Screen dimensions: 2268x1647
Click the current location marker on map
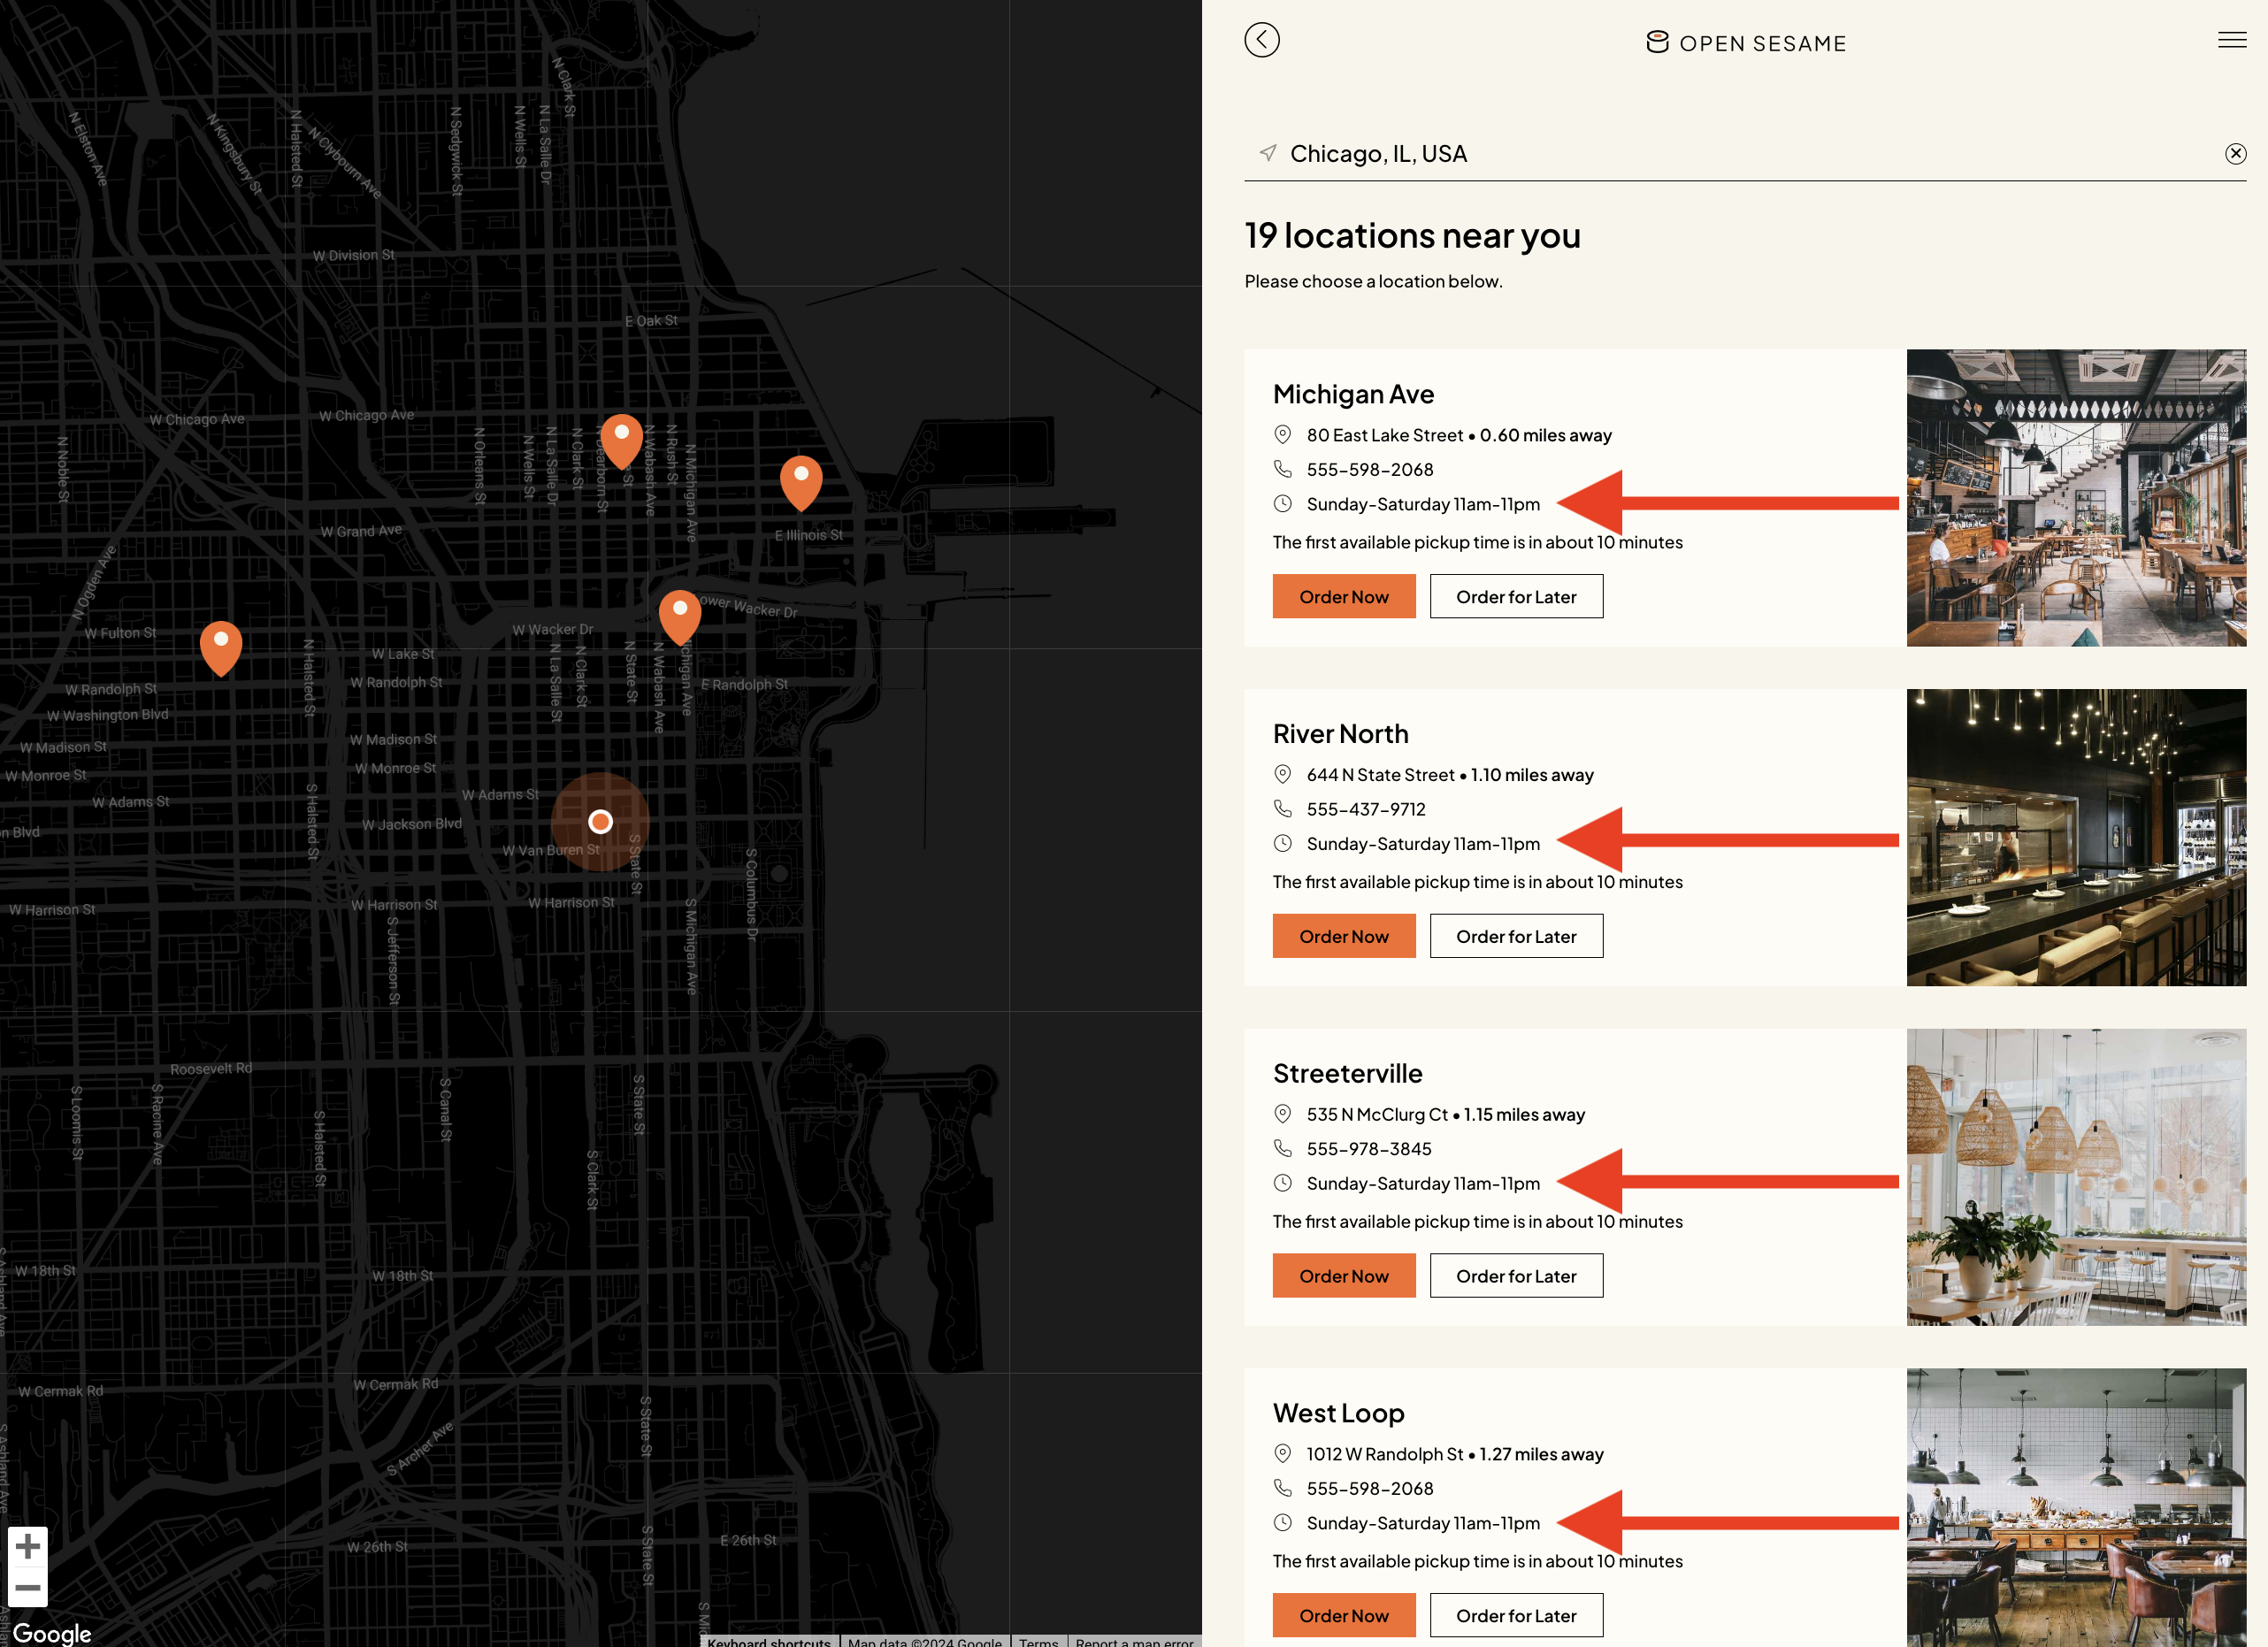(600, 821)
